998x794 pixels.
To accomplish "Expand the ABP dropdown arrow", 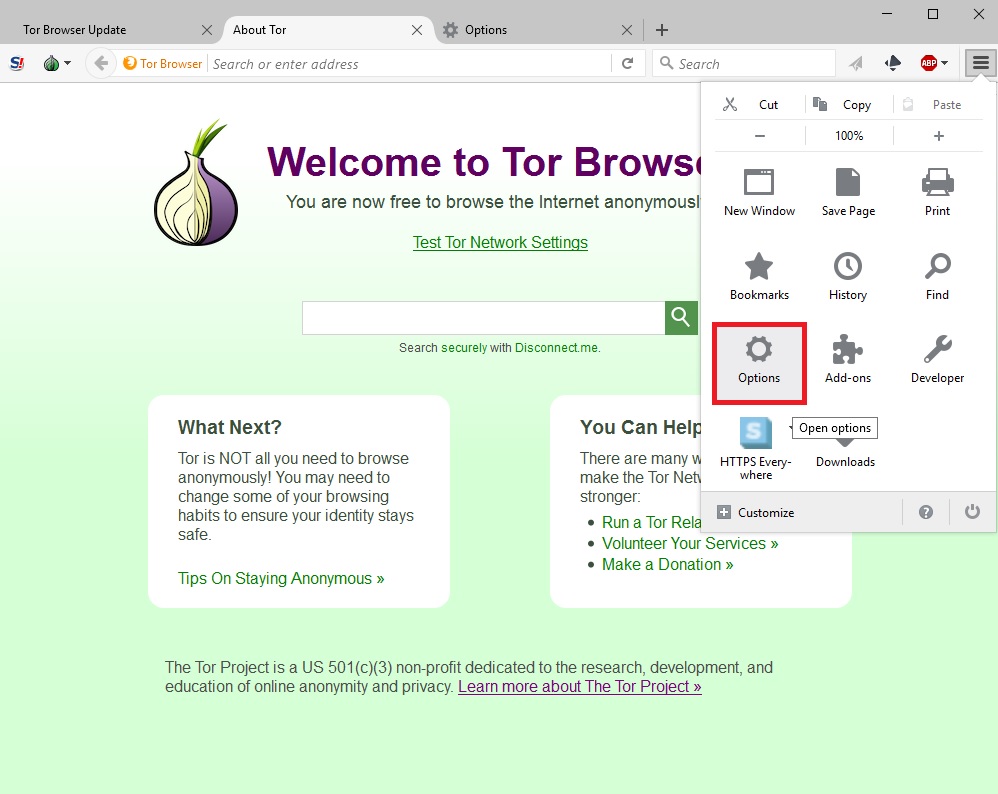I will click(945, 63).
